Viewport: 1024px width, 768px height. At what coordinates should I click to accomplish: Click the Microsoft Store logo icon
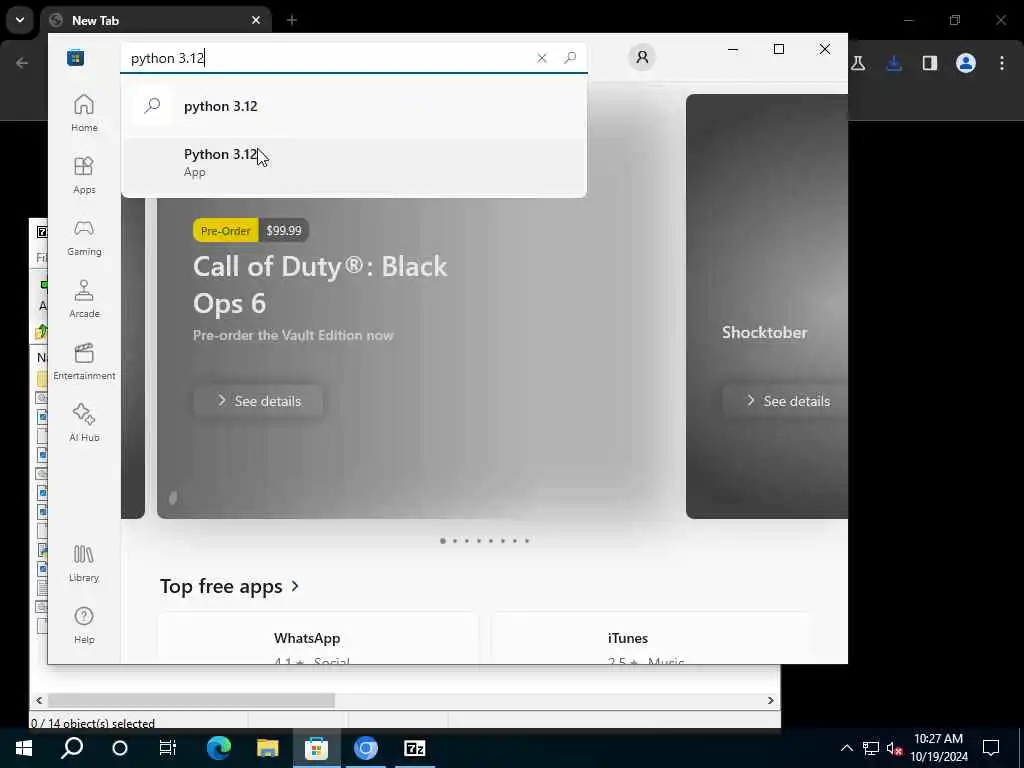click(x=75, y=57)
